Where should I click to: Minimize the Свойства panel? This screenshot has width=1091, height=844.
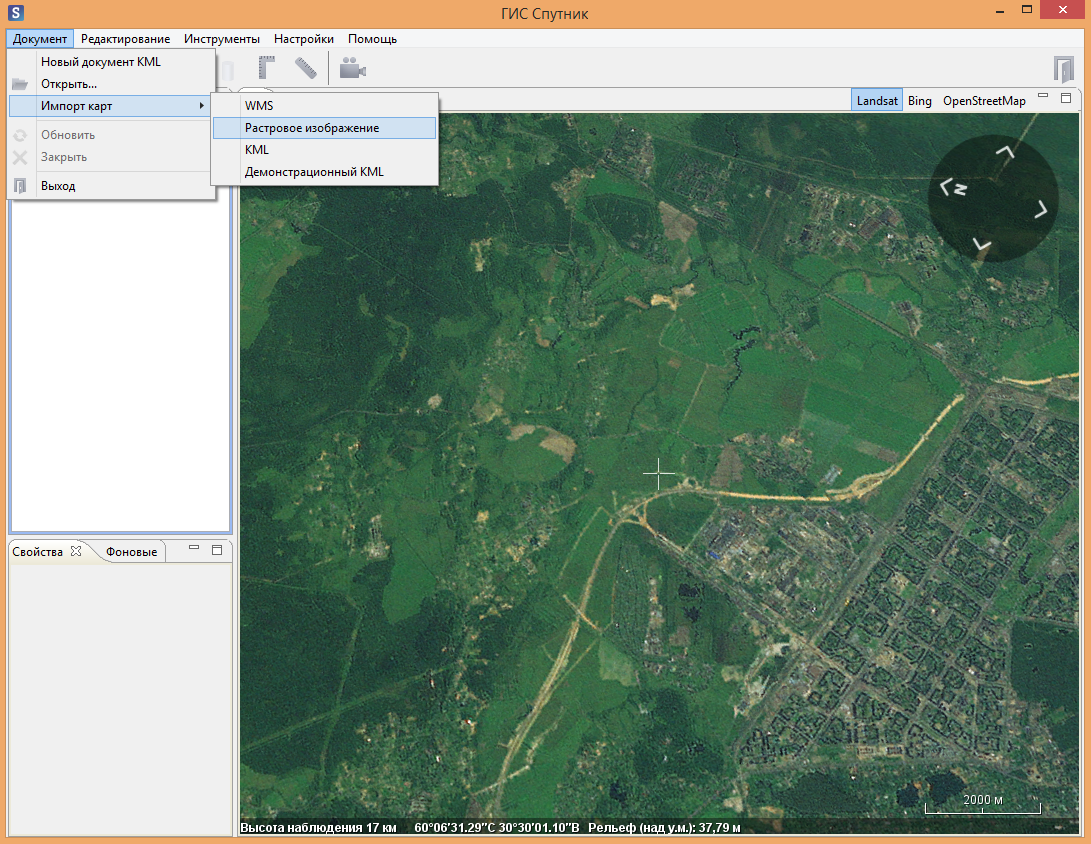pyautogui.click(x=194, y=549)
